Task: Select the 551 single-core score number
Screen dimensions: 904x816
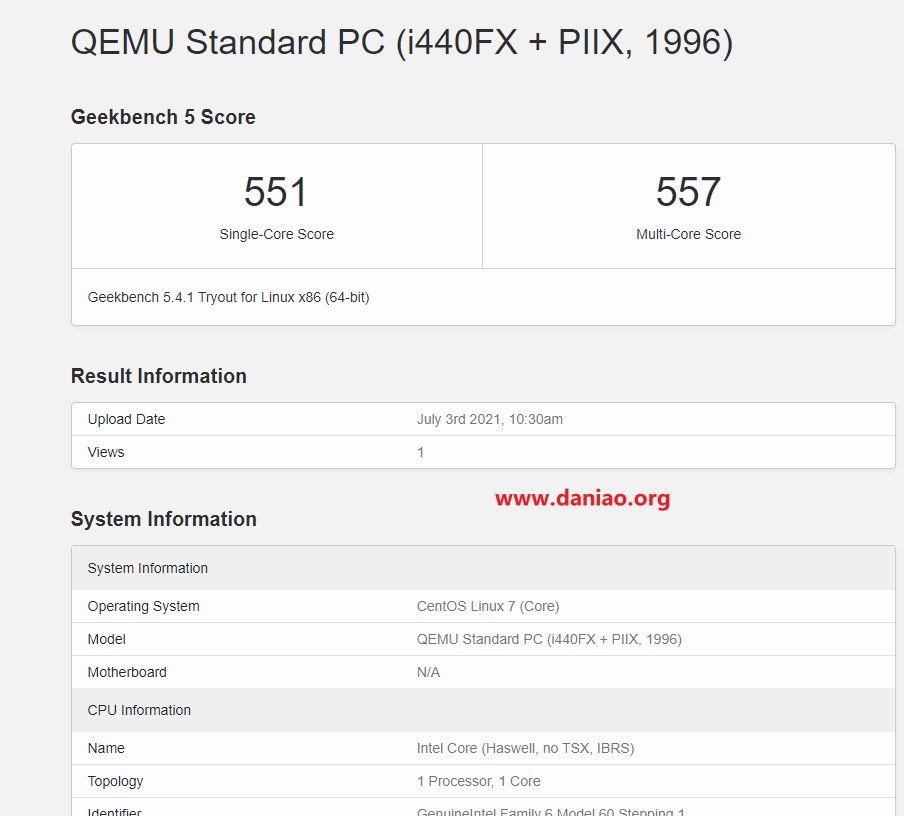Action: click(x=276, y=191)
